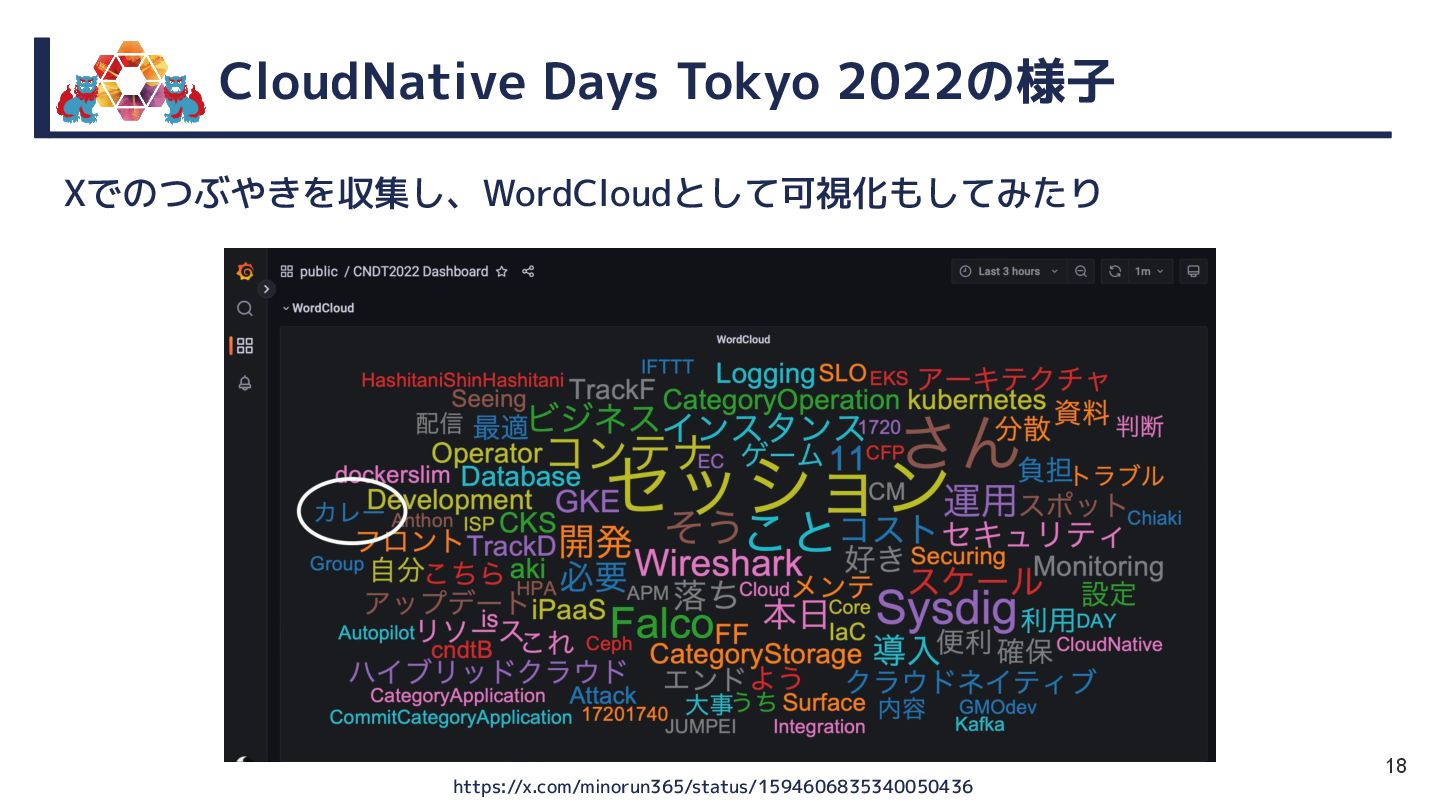Screen dimensions: 1440x810
Task: Click the word アーキテクチャ
Action: (x=1013, y=380)
